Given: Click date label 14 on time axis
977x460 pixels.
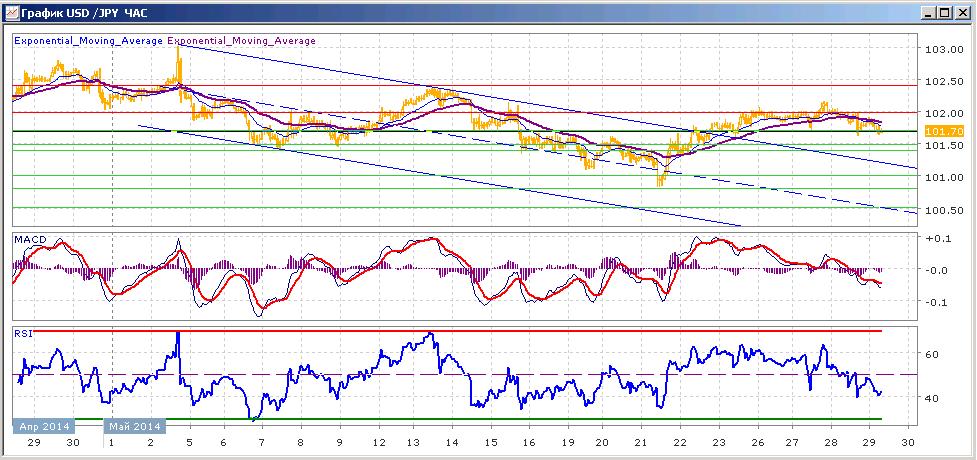Looking at the screenshot, I should click(452, 443).
